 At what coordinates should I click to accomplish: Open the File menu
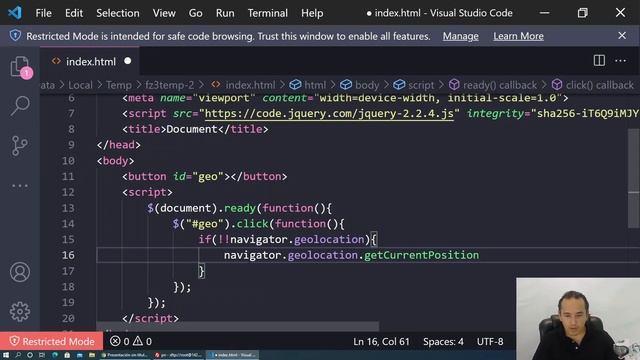43,13
